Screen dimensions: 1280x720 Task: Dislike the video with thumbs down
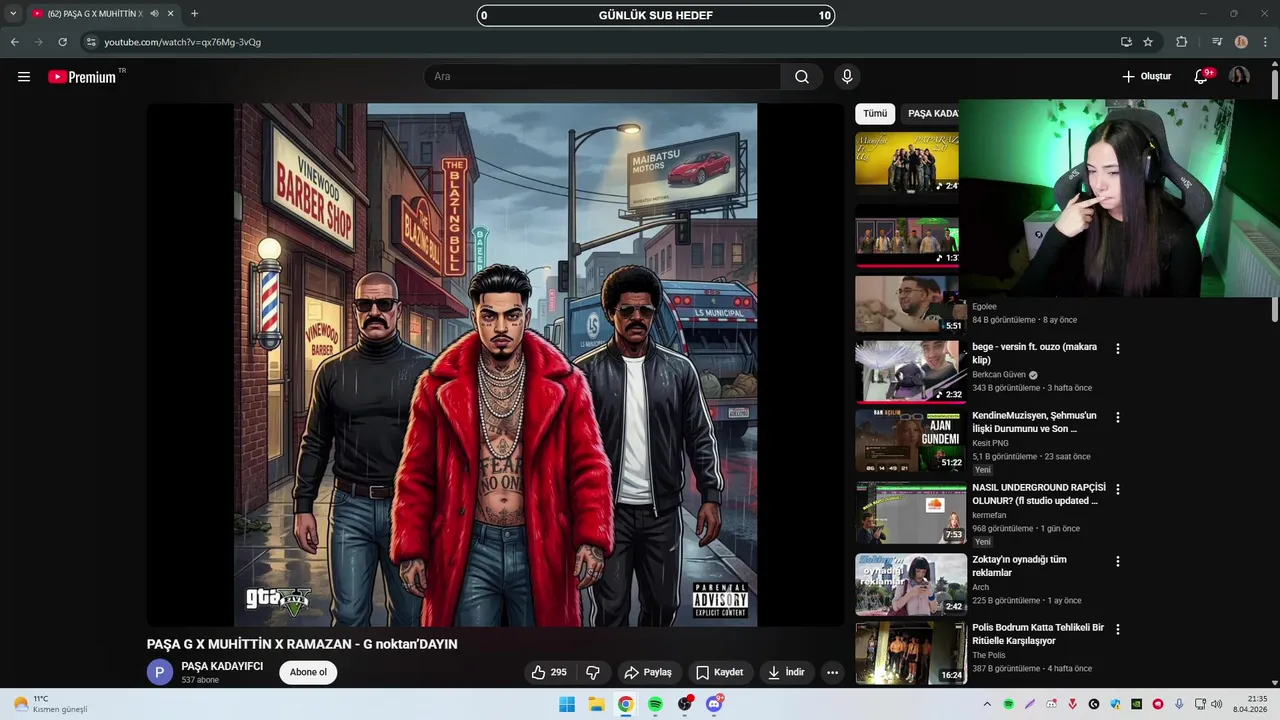[x=592, y=672]
